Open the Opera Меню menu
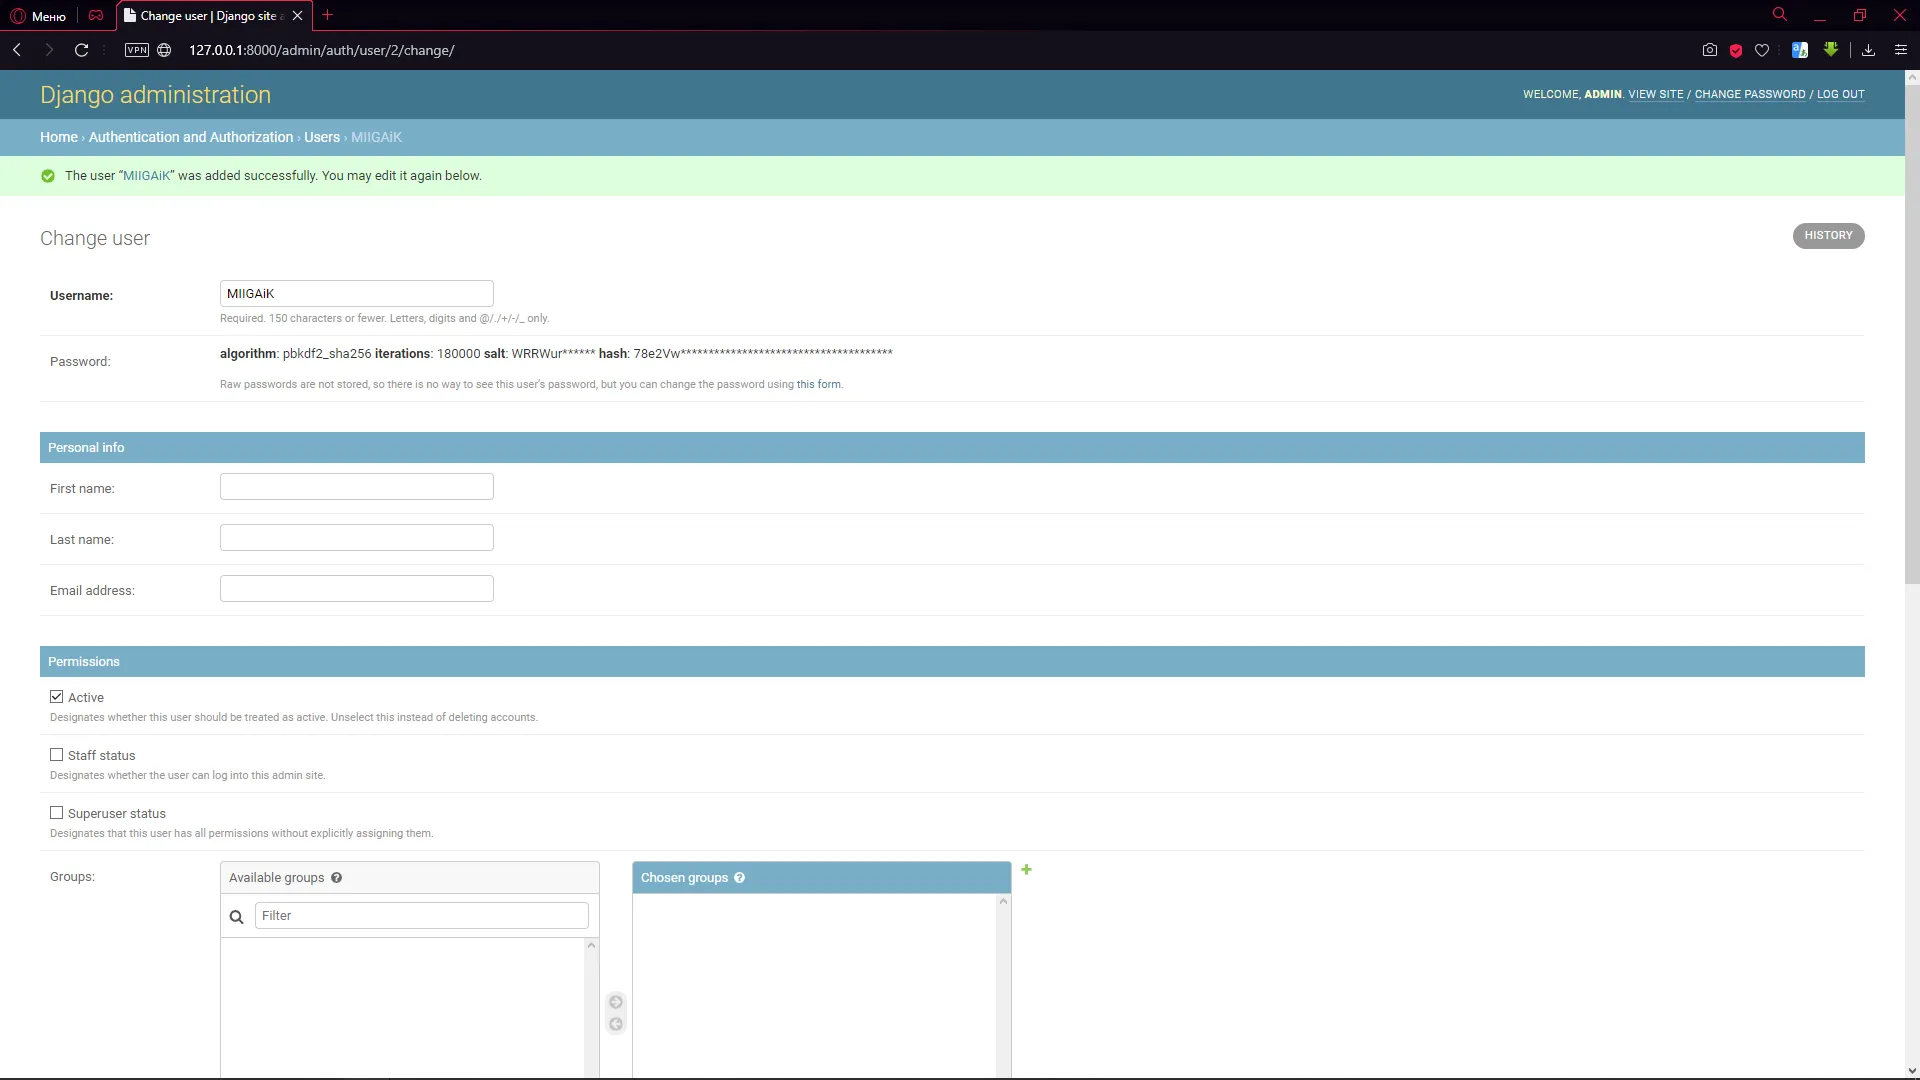Viewport: 1920px width, 1080px height. point(38,16)
